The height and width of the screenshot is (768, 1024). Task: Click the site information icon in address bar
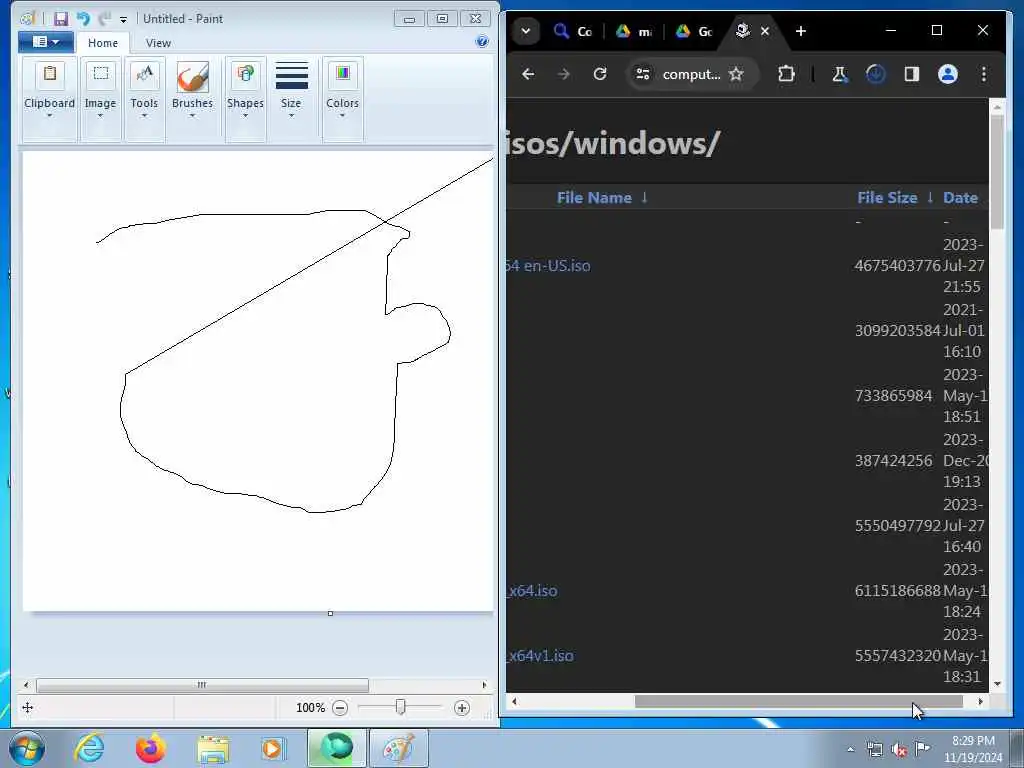point(643,74)
